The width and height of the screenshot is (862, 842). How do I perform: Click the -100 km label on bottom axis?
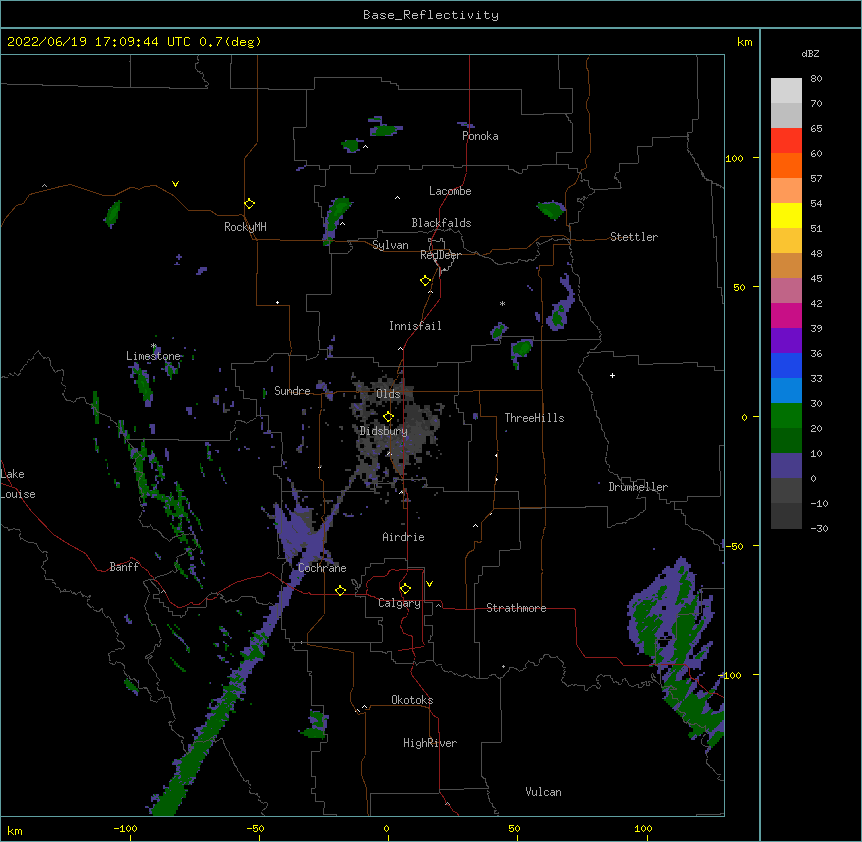125,828
